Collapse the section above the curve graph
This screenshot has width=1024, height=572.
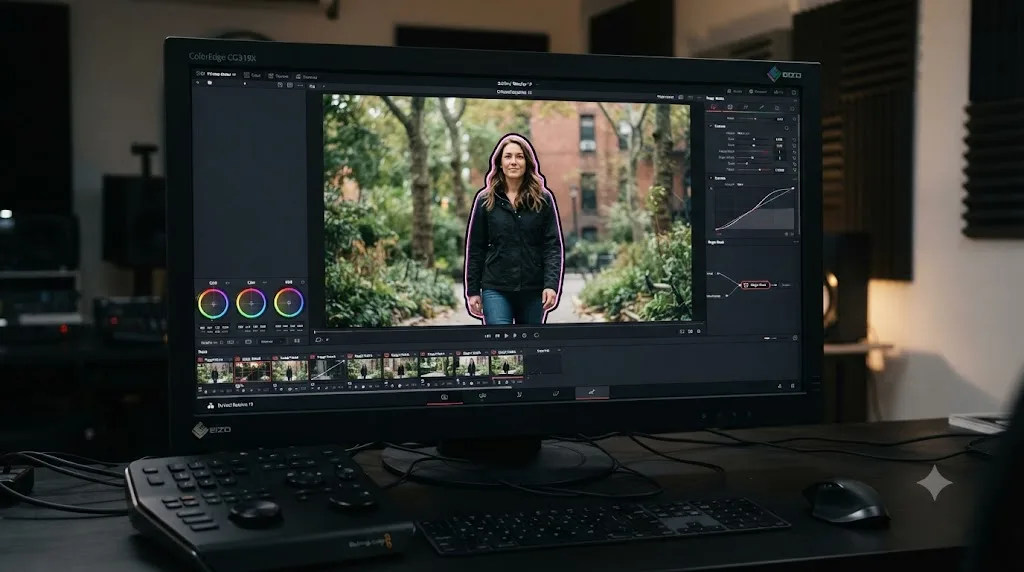tap(711, 178)
